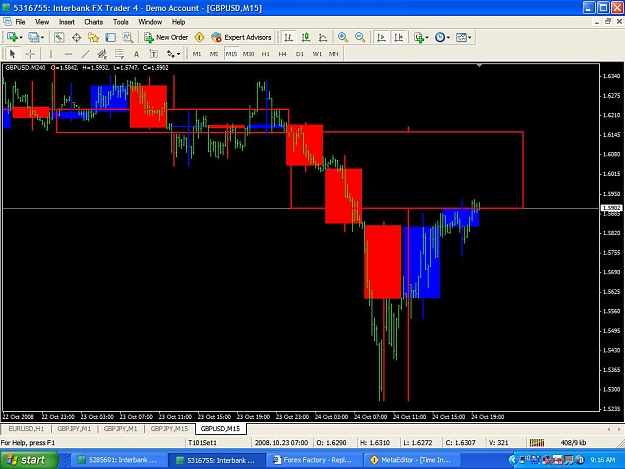Select the Text 'A' tool
This screenshot has height=469, width=625.
click(x=136, y=54)
